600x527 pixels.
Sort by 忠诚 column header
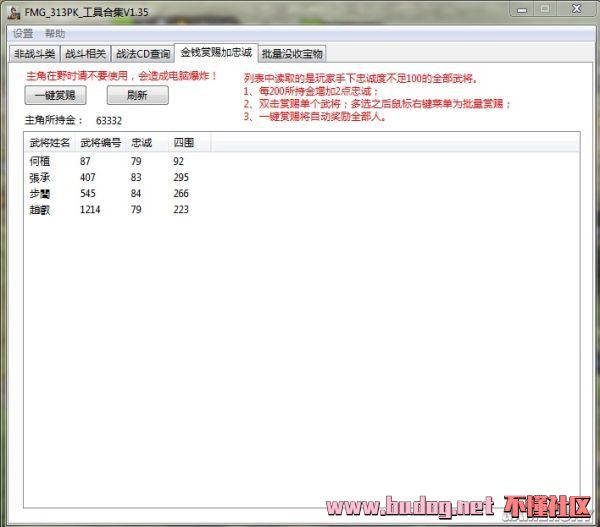coord(147,143)
